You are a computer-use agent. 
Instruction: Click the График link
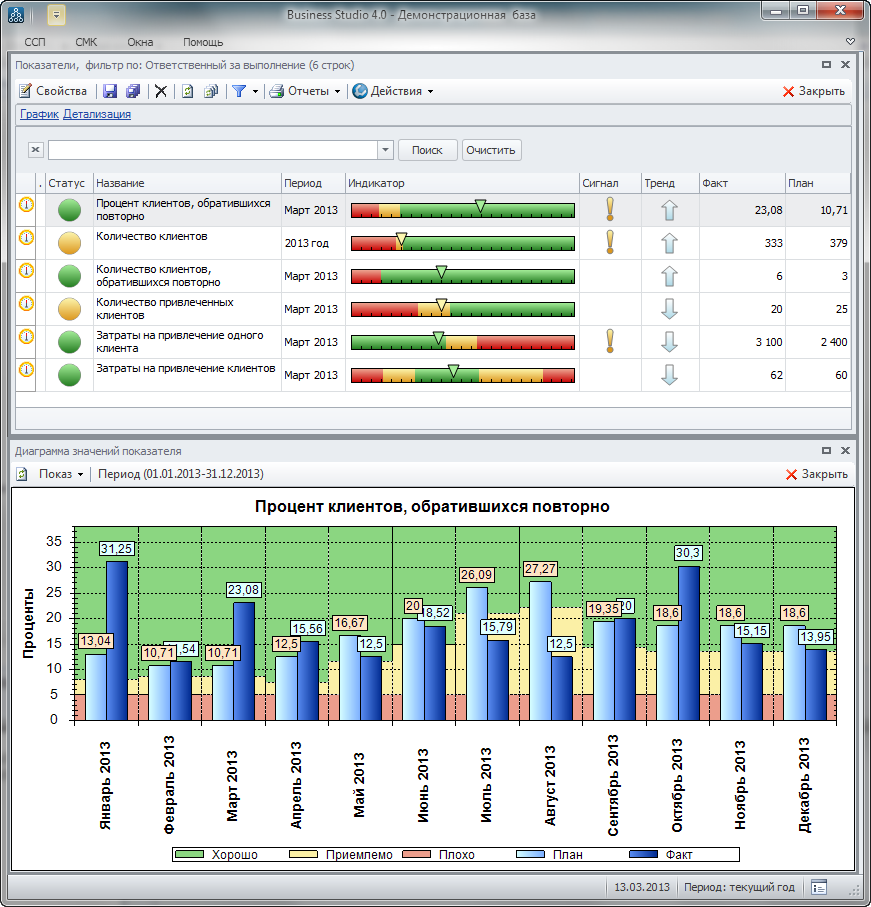tap(39, 114)
